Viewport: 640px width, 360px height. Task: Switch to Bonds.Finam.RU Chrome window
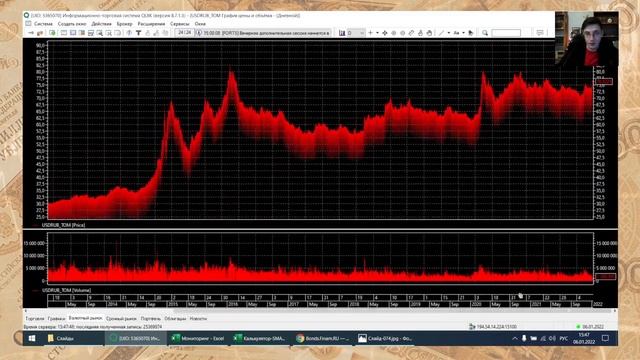click(x=322, y=338)
